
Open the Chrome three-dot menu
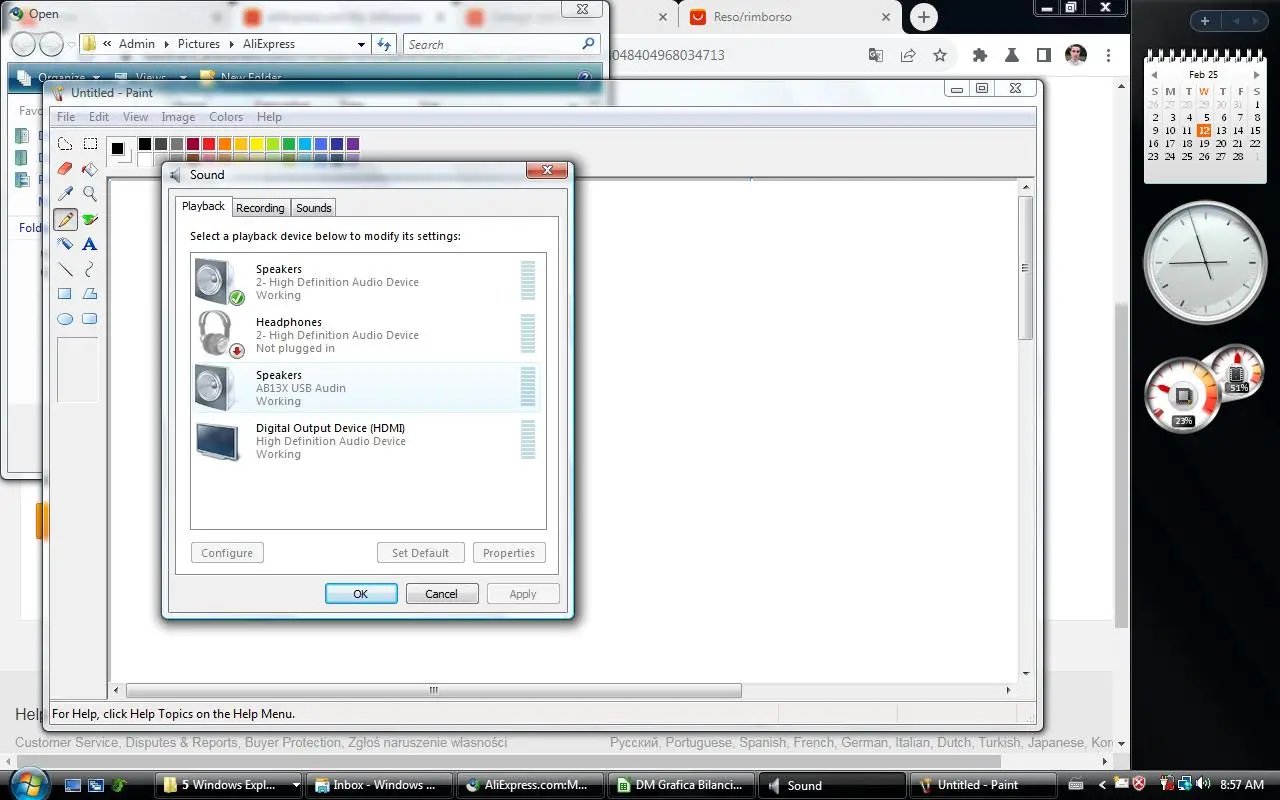point(1108,55)
